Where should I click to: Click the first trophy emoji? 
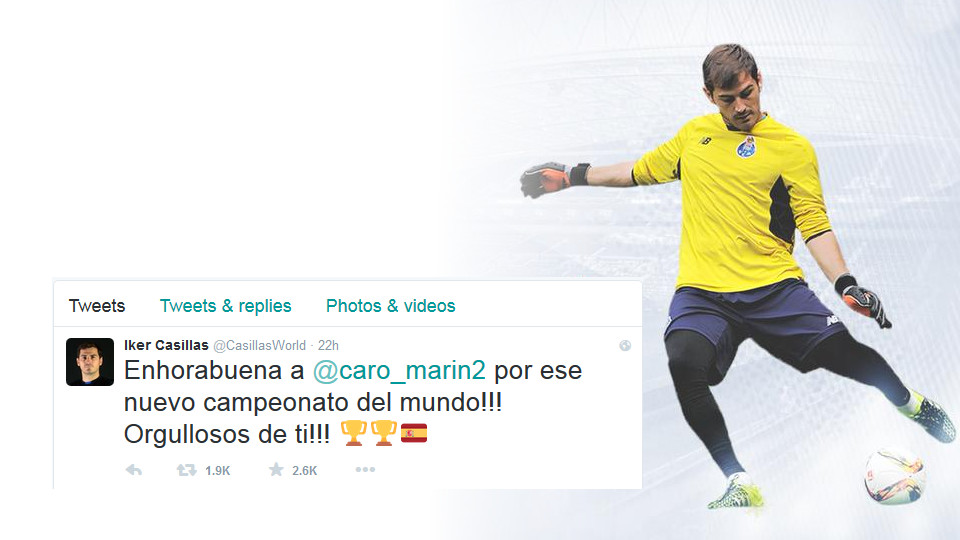point(353,433)
